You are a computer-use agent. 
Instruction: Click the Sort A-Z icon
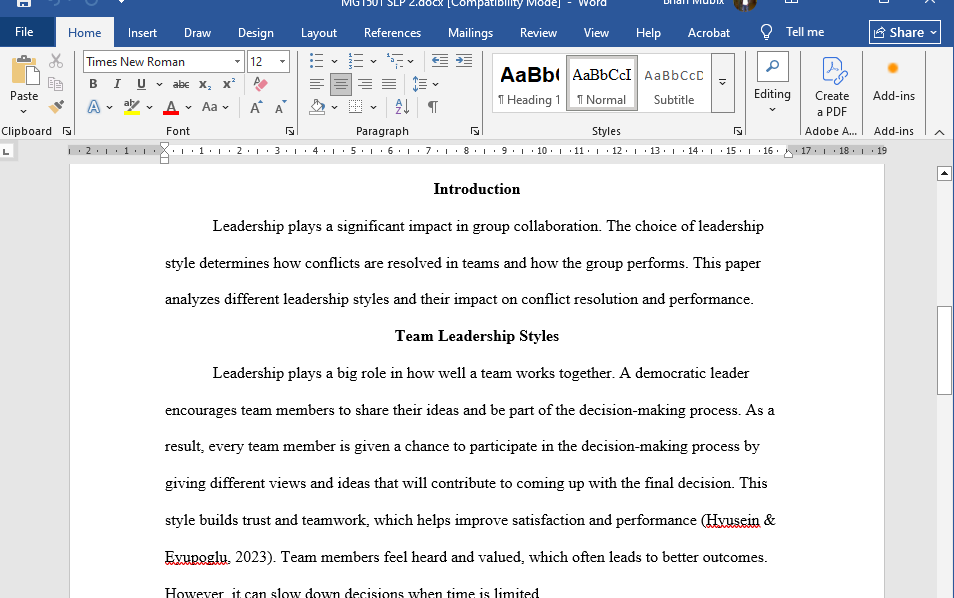coord(402,107)
